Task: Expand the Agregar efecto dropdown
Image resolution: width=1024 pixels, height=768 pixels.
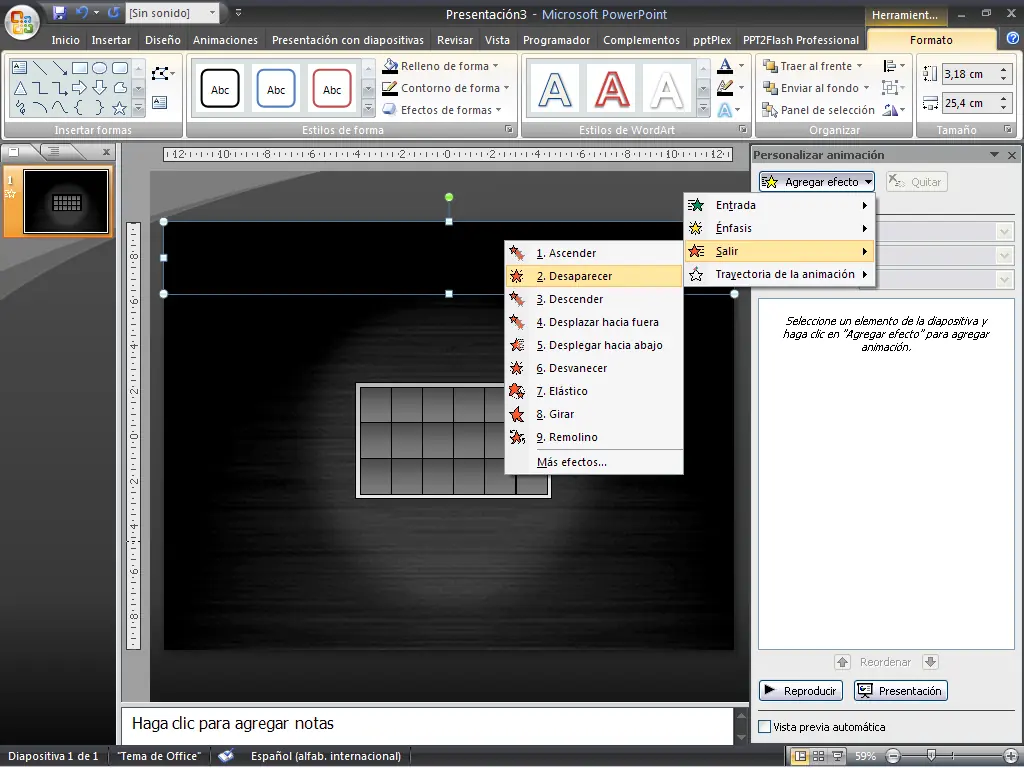Action: click(816, 182)
